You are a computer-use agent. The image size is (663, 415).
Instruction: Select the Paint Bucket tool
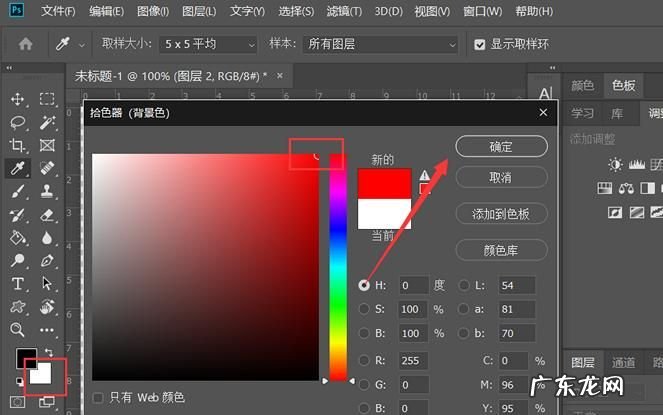17,238
